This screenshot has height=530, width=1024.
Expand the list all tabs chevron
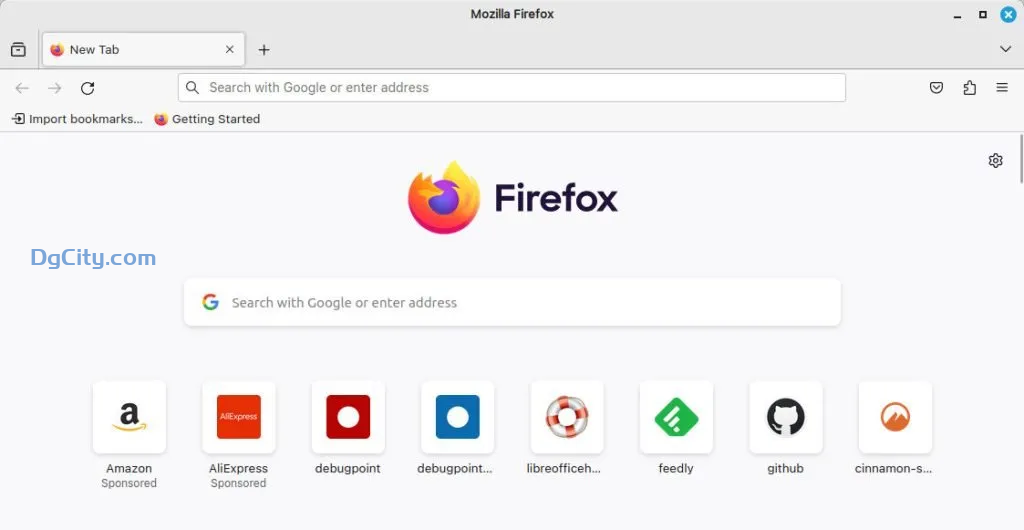pos(1006,49)
